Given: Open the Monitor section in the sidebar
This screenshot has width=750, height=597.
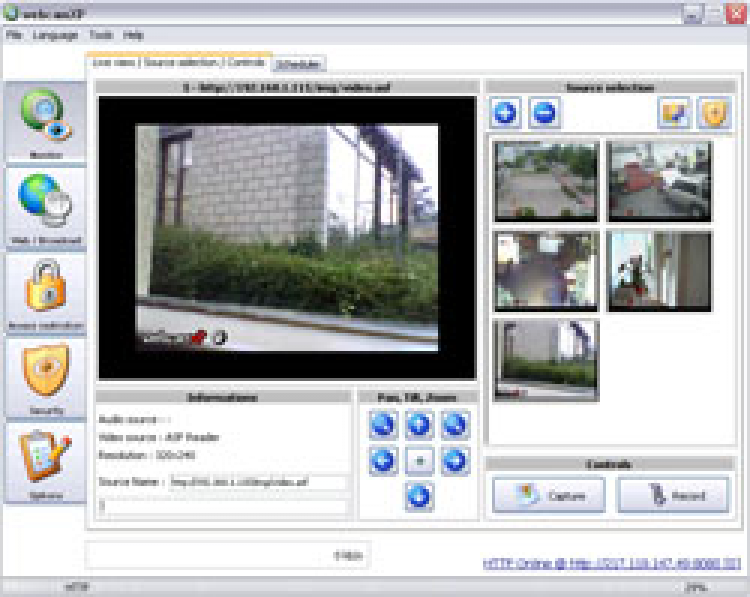Looking at the screenshot, I should click(45, 123).
